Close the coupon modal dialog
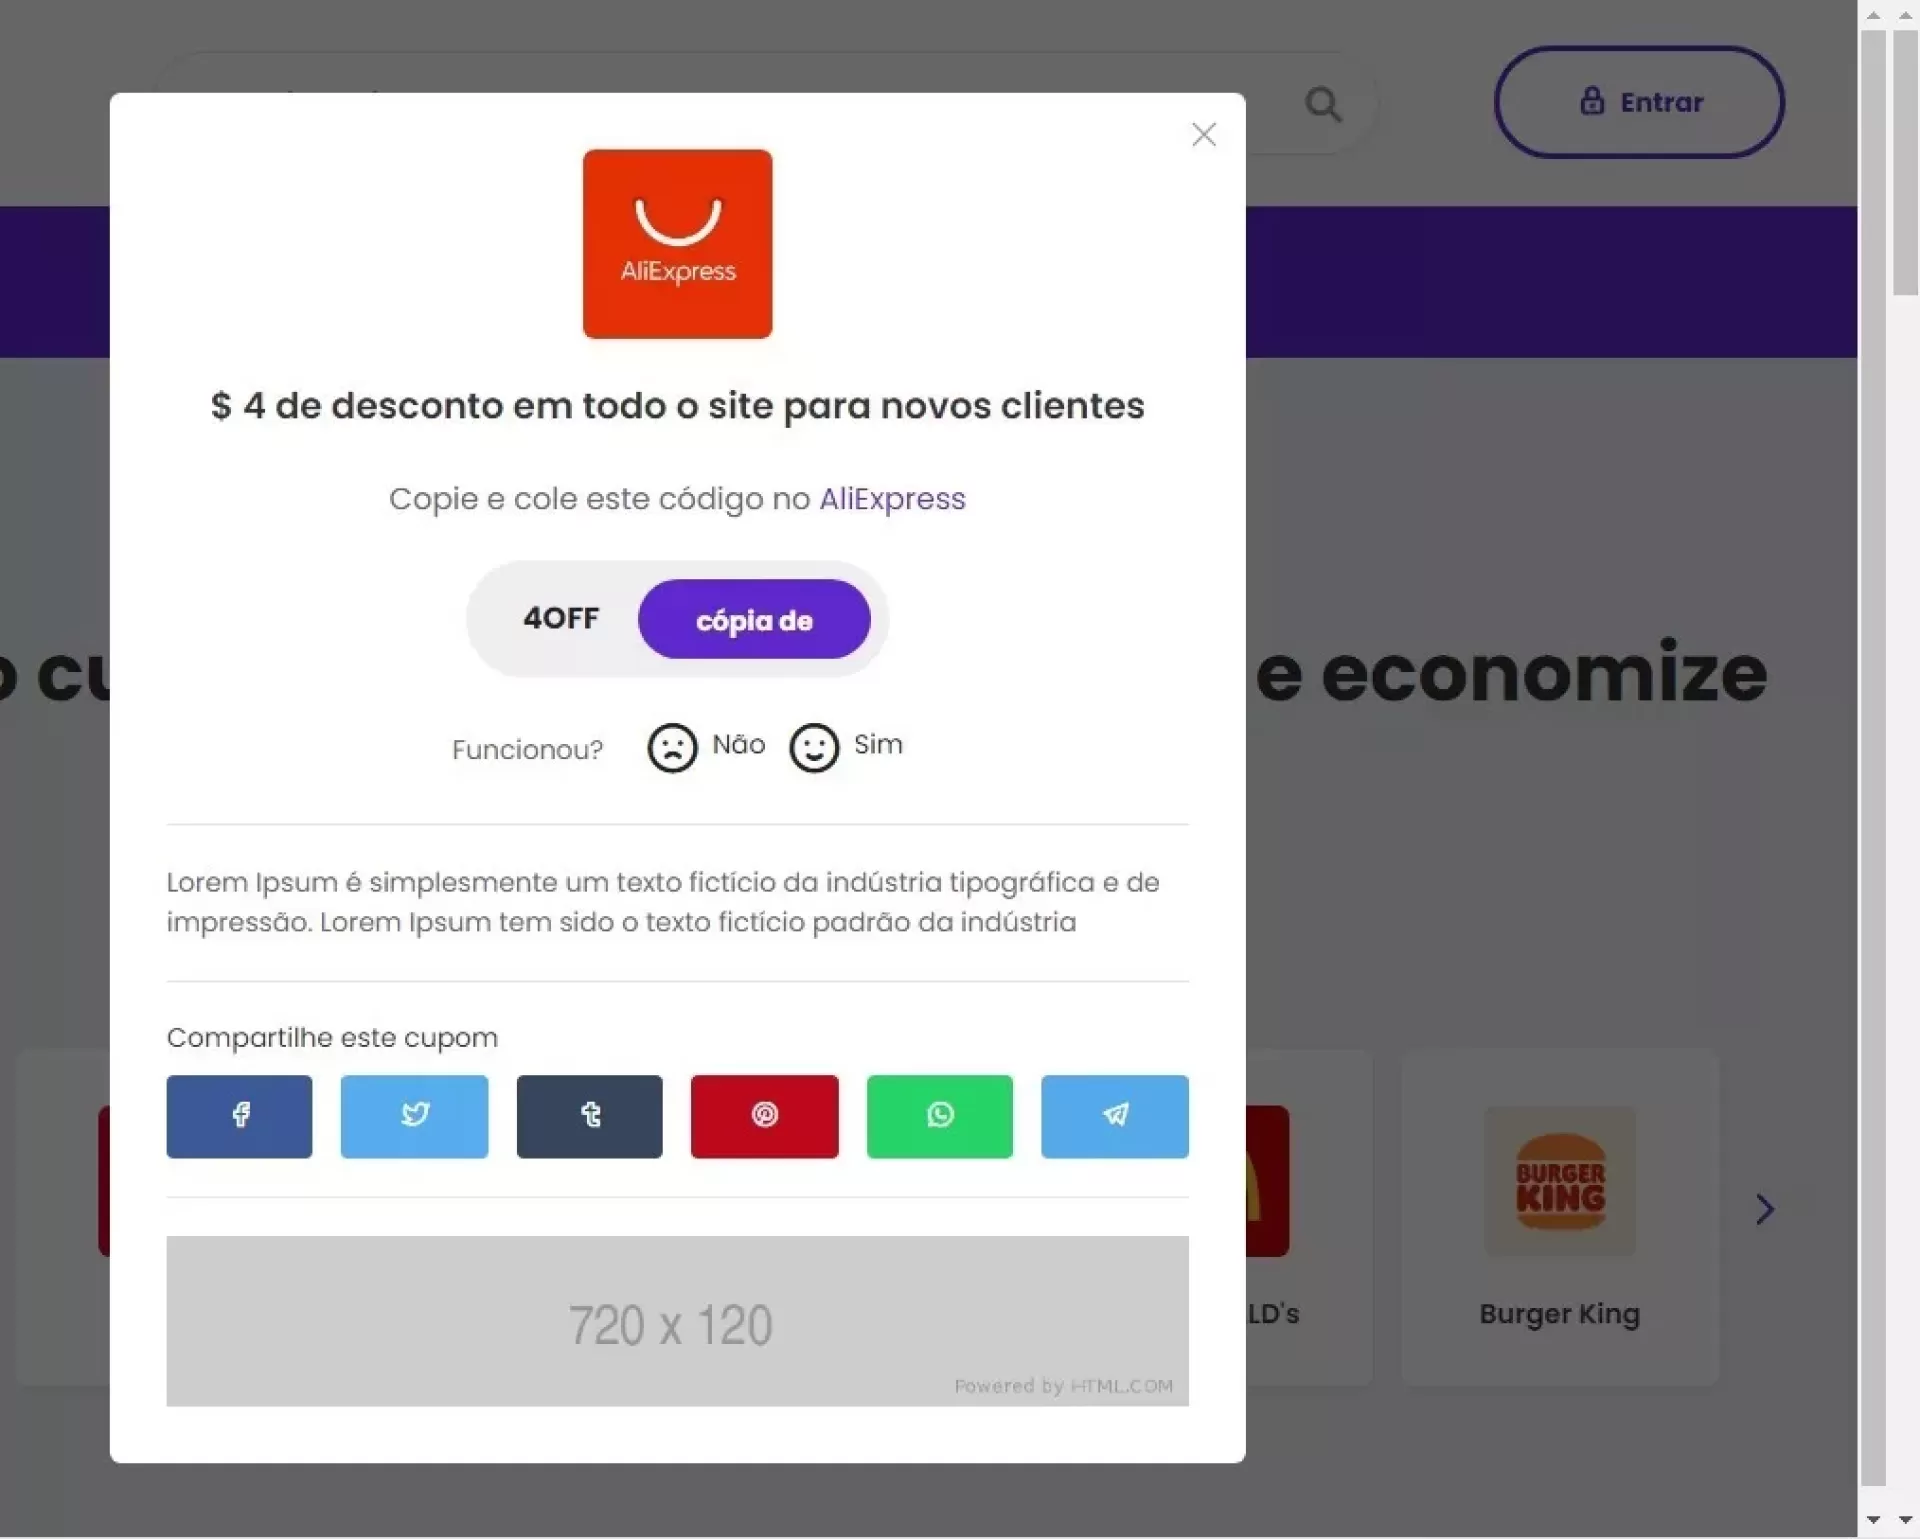 point(1203,135)
